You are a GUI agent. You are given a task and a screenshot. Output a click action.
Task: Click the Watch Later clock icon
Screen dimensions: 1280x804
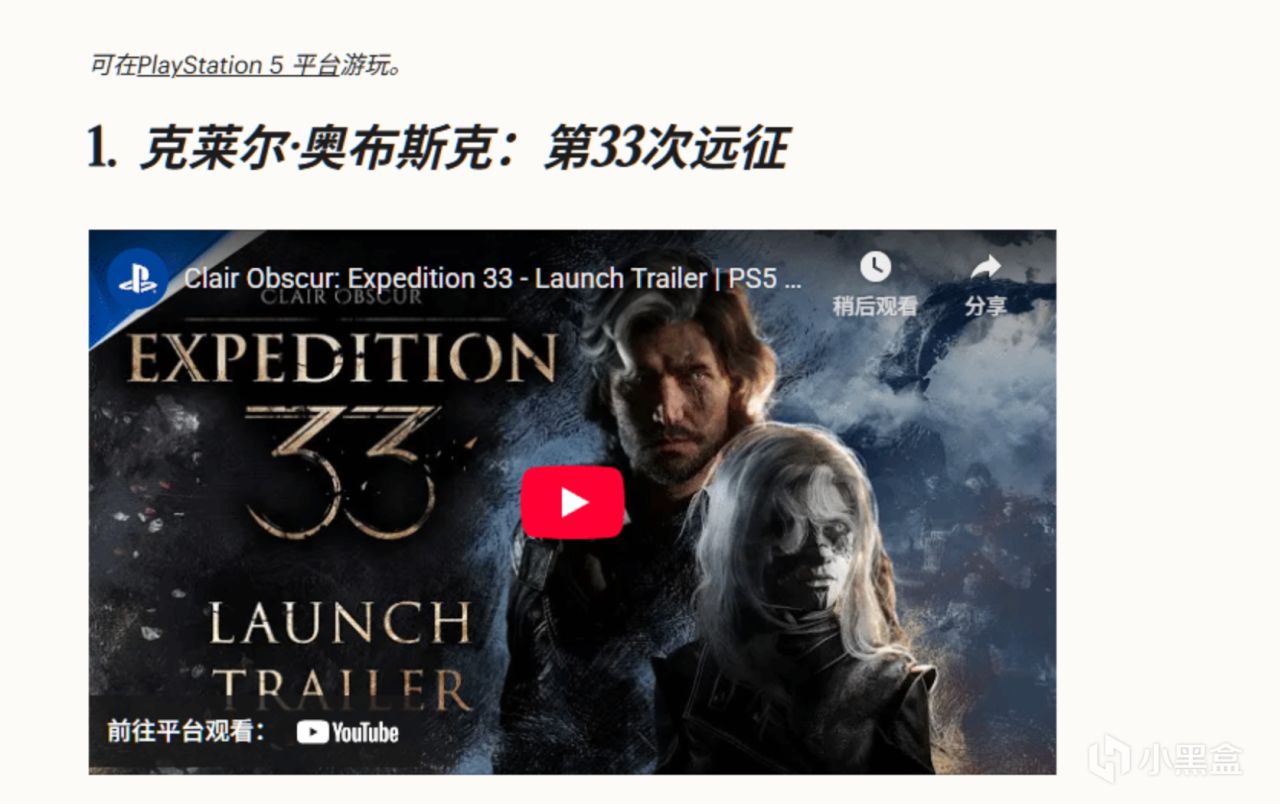875,266
